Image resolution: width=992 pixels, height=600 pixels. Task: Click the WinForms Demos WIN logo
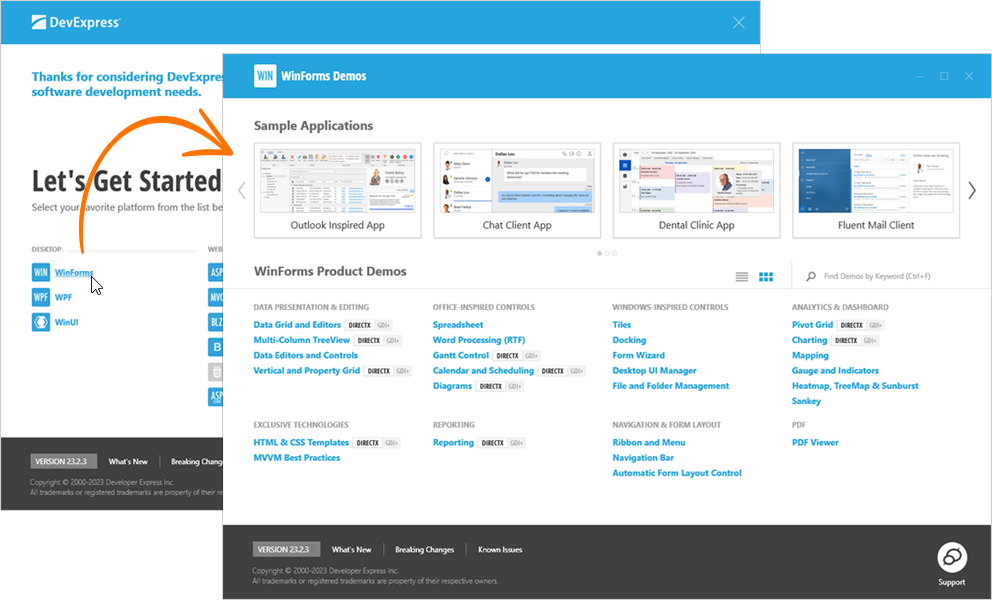pos(265,76)
